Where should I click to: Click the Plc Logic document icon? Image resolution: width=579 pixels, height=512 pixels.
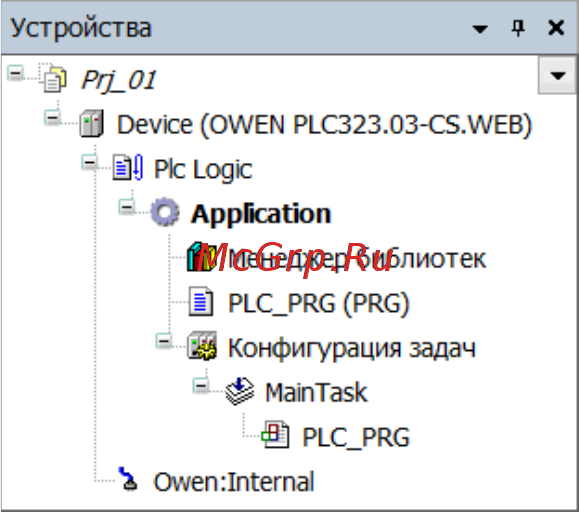[x=128, y=168]
